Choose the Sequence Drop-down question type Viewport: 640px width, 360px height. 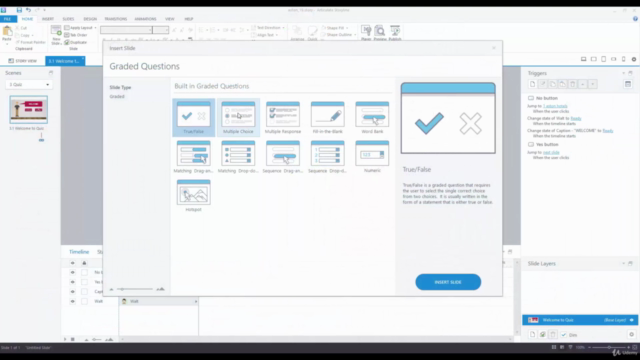coord(327,157)
